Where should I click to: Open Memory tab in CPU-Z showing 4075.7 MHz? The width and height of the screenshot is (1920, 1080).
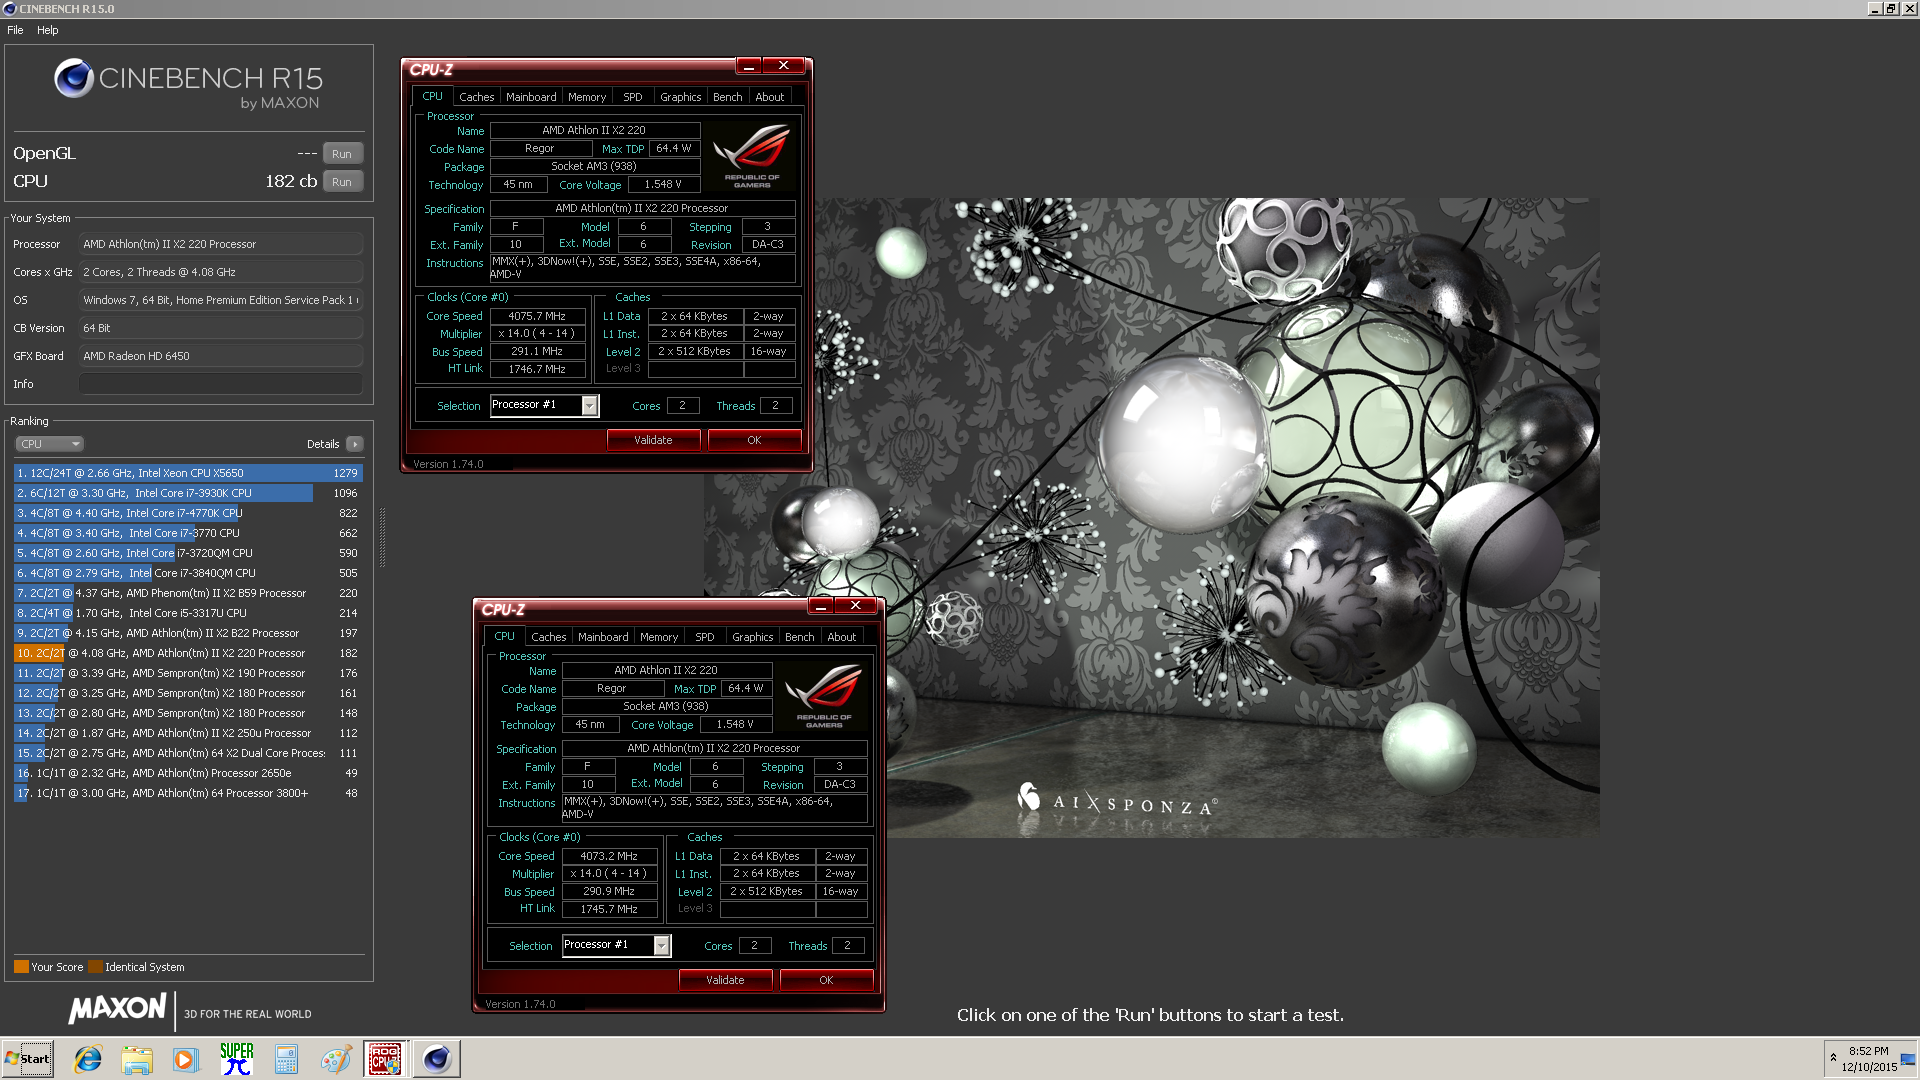tap(587, 97)
